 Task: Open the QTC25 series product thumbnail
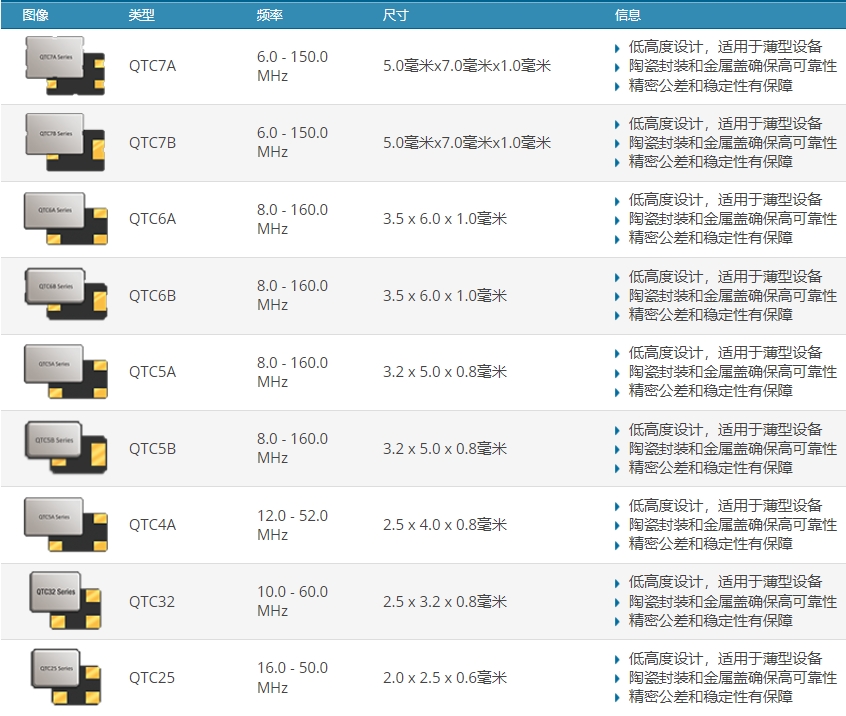[x=66, y=677]
